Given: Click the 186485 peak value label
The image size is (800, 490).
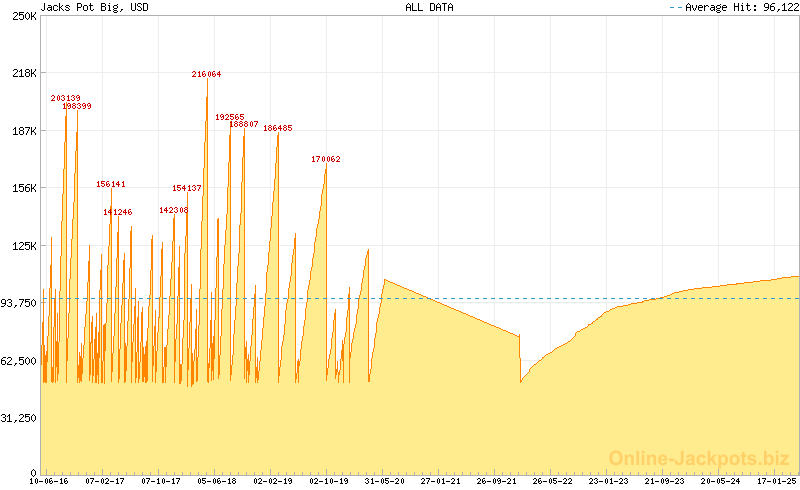Looking at the screenshot, I should point(278,128).
